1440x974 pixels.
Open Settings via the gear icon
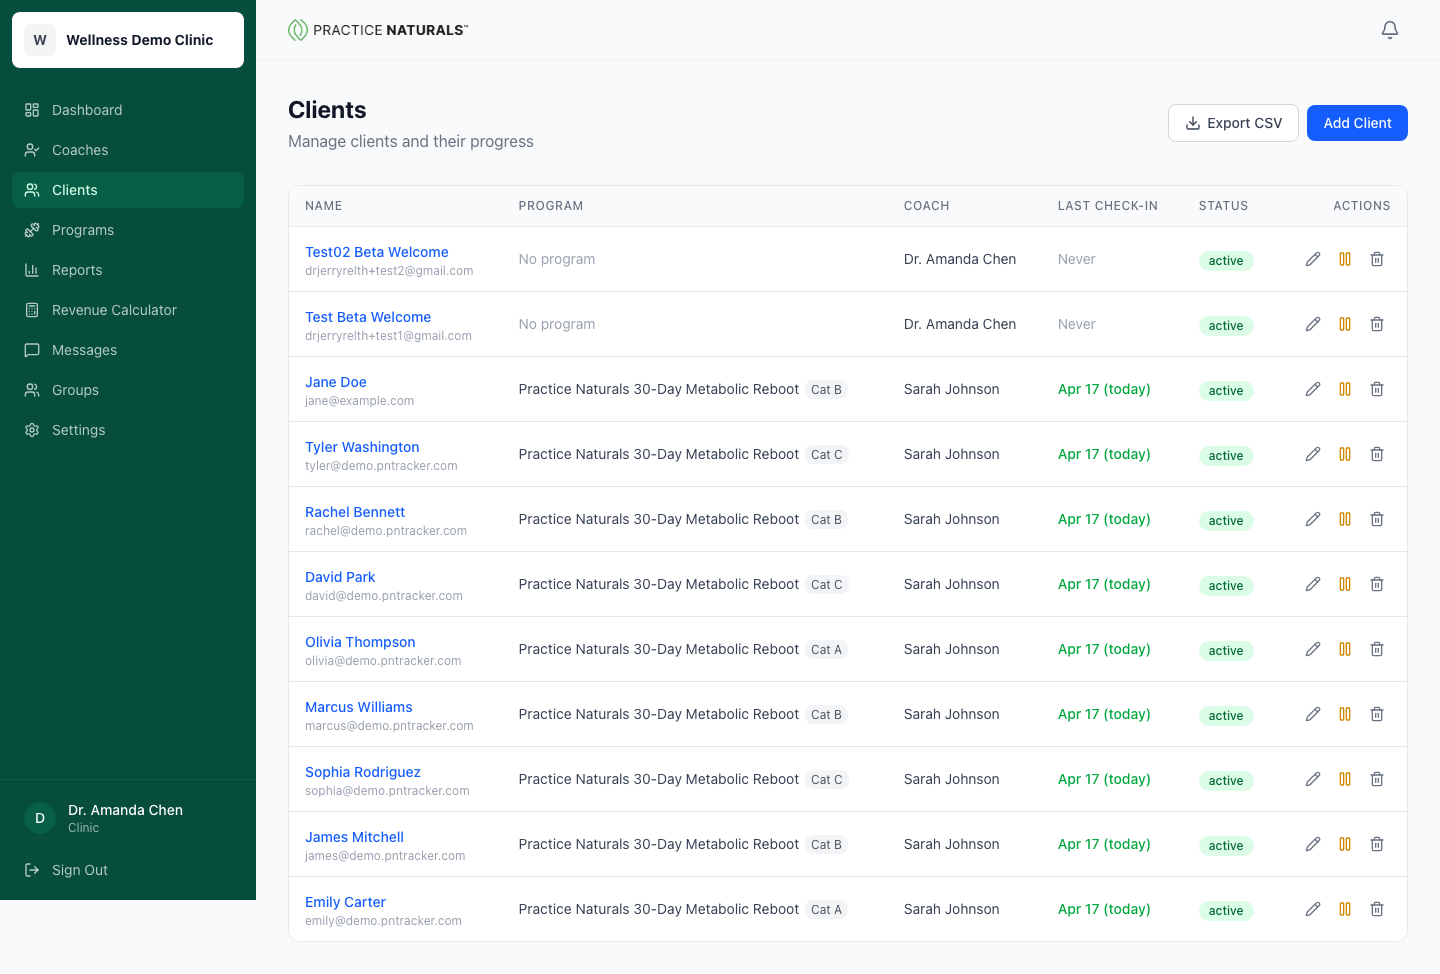[x=33, y=430]
